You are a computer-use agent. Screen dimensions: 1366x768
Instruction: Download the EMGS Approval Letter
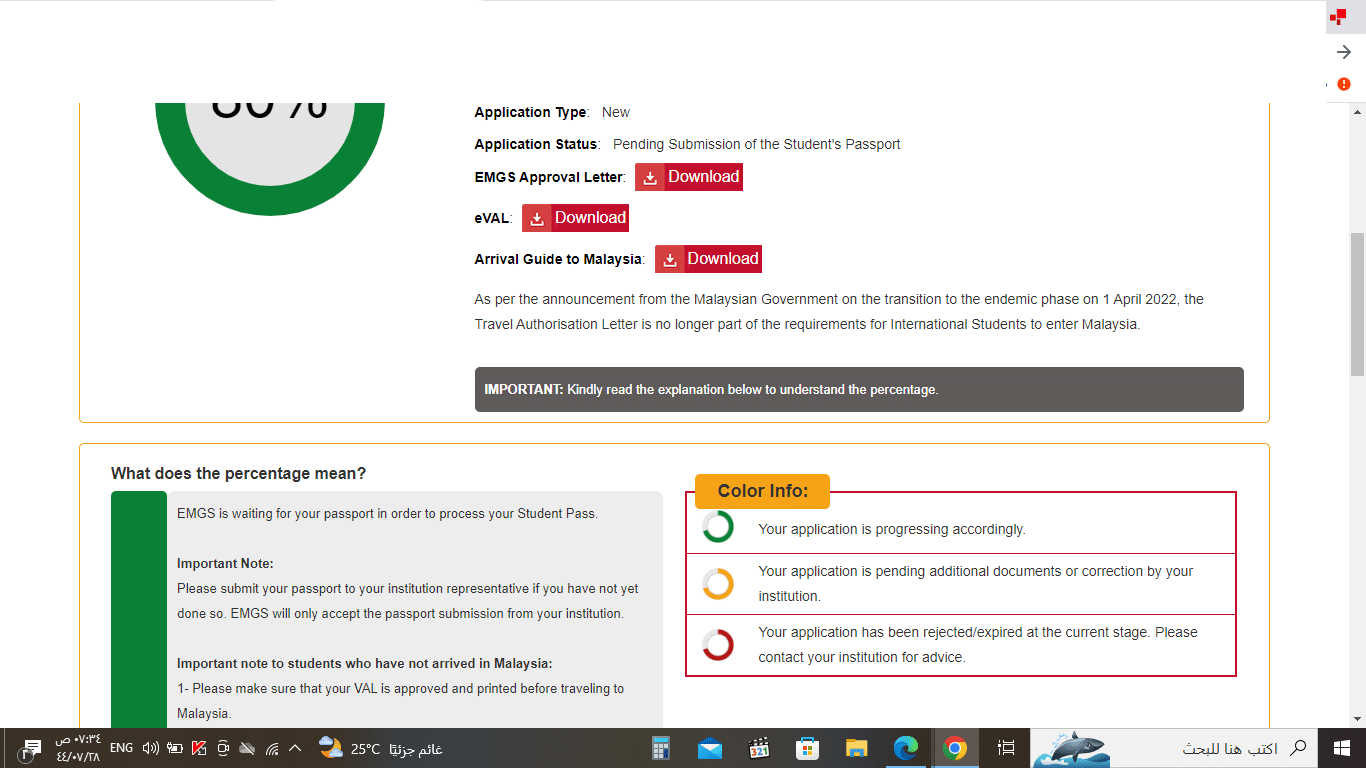[689, 177]
